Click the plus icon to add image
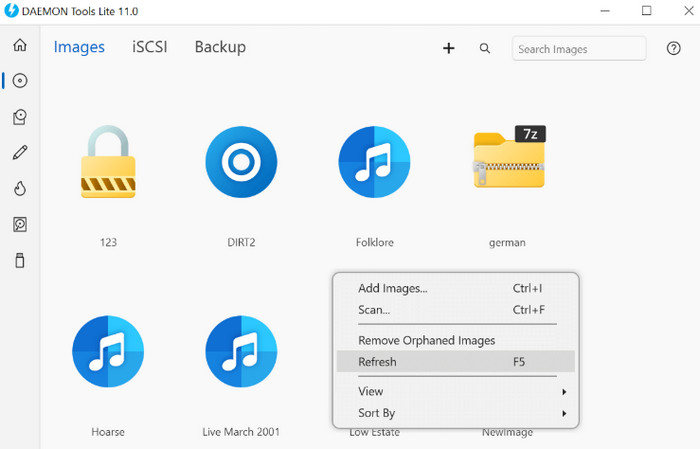The height and width of the screenshot is (449, 700). (x=449, y=48)
